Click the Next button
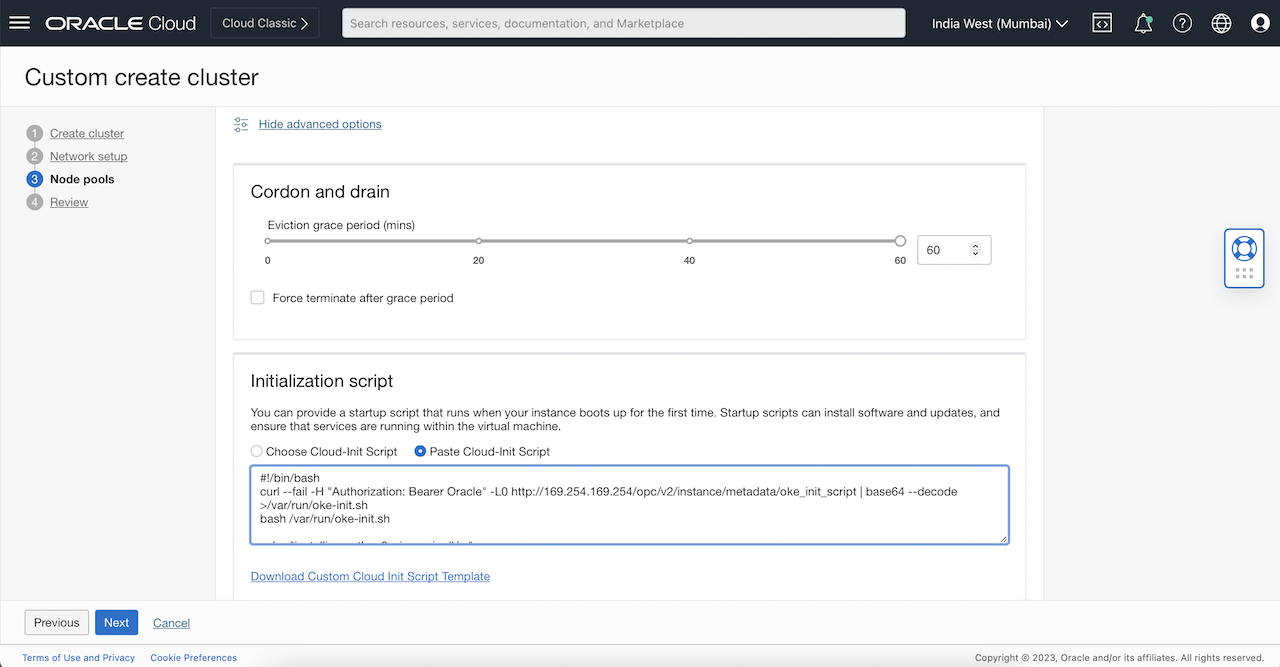The image size is (1280, 667). 117,622
